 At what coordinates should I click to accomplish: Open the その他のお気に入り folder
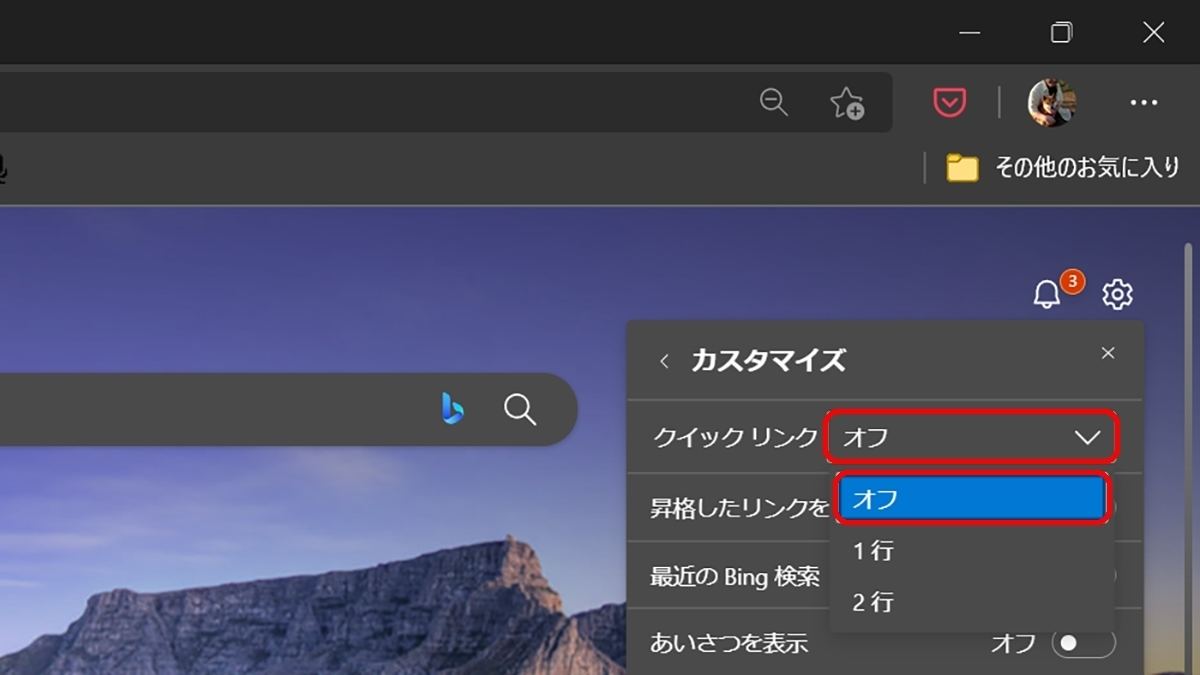tap(1063, 167)
